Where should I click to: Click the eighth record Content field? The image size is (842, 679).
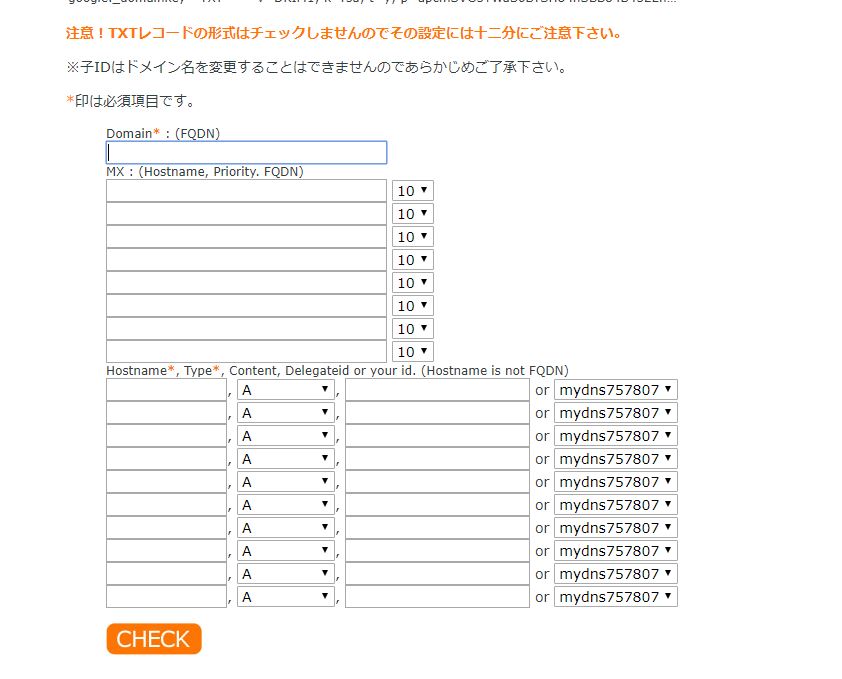pos(437,551)
